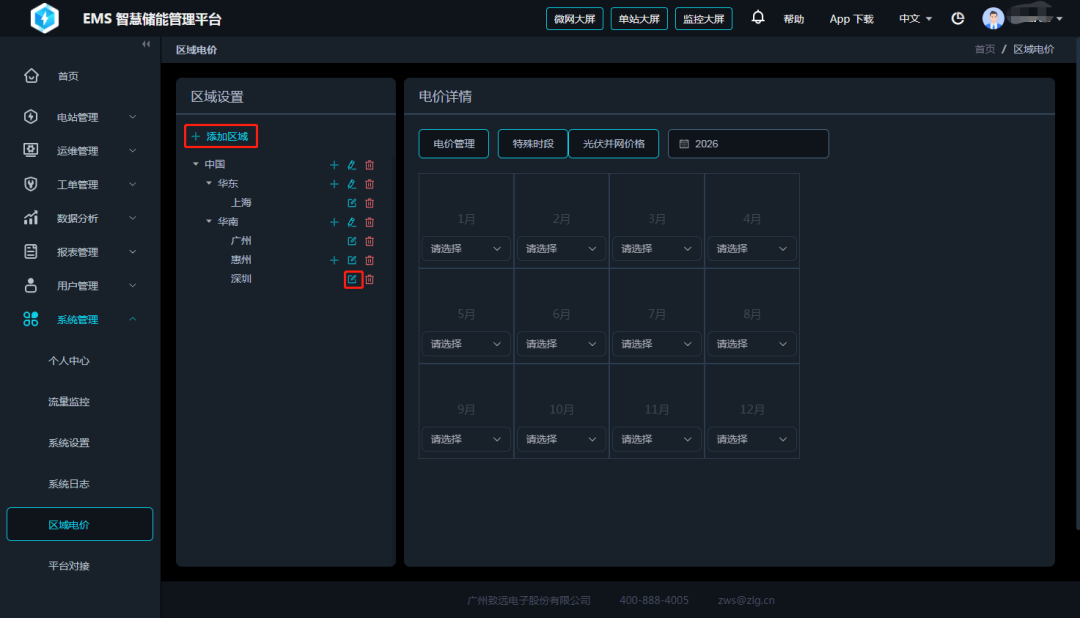Switch to the 特殊时段 tab
Image resolution: width=1080 pixels, height=618 pixels.
tap(532, 144)
